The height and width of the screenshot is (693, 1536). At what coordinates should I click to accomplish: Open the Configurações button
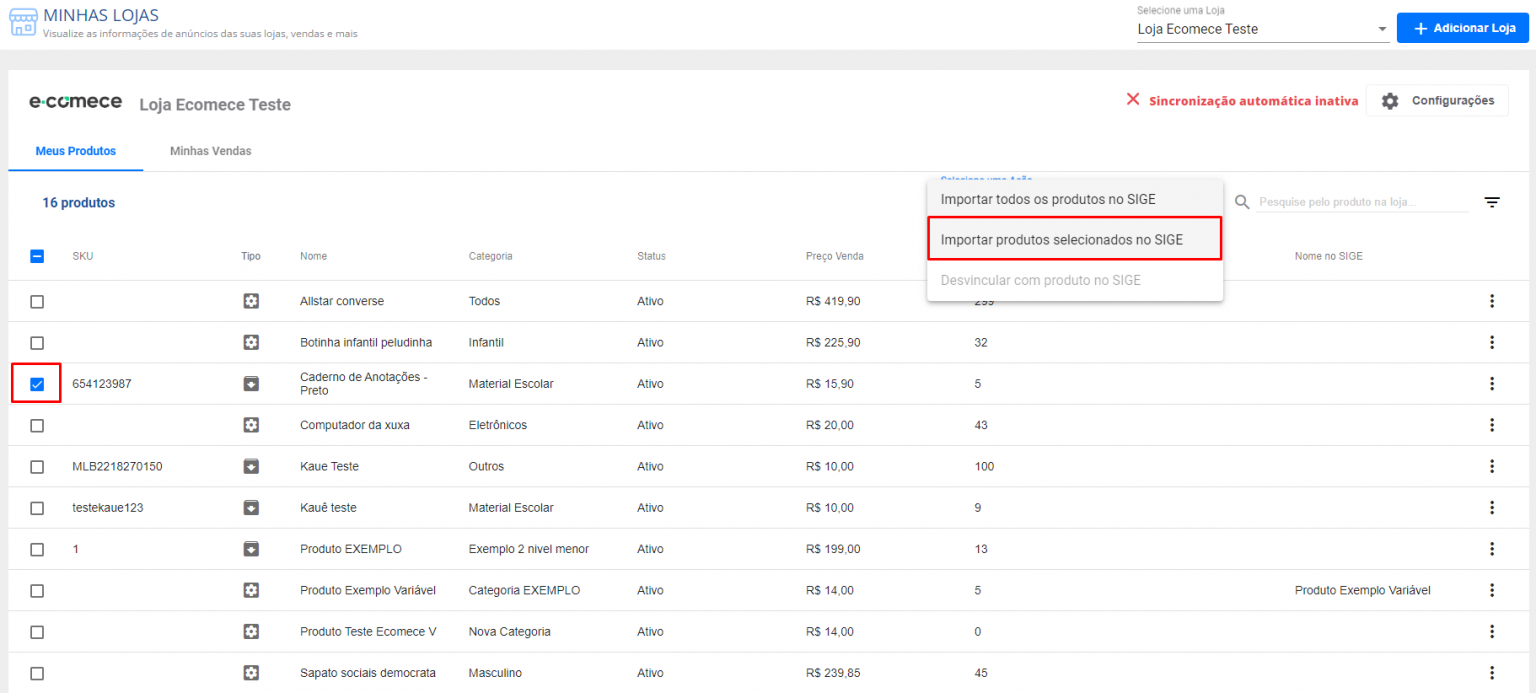[1437, 100]
